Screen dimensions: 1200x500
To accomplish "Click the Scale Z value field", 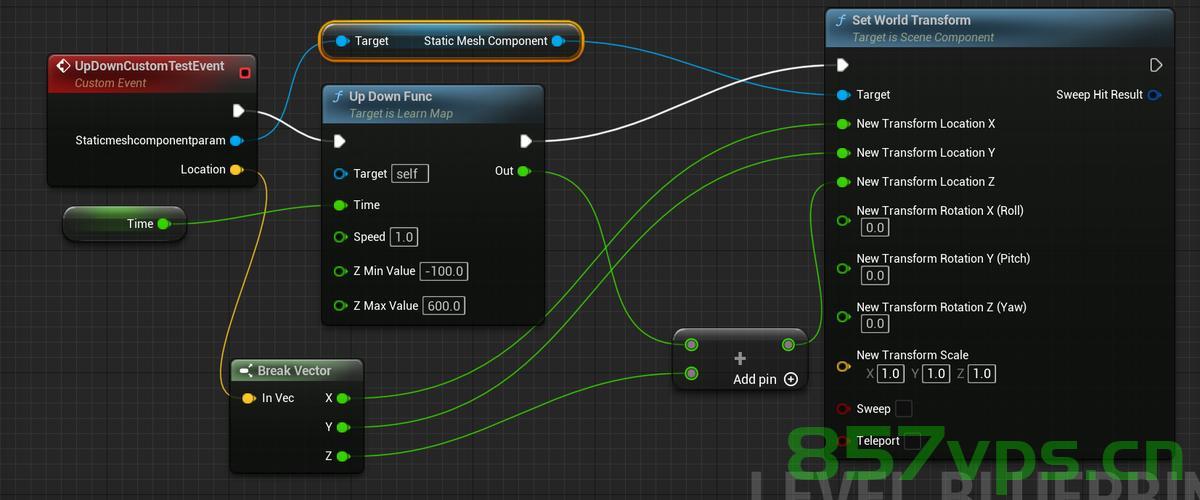I will click(982, 374).
